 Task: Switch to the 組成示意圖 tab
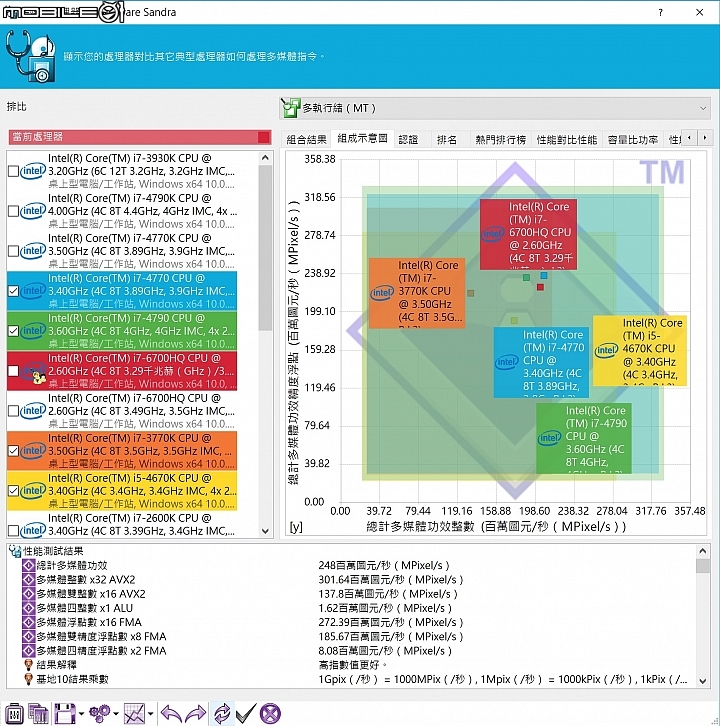tap(362, 138)
